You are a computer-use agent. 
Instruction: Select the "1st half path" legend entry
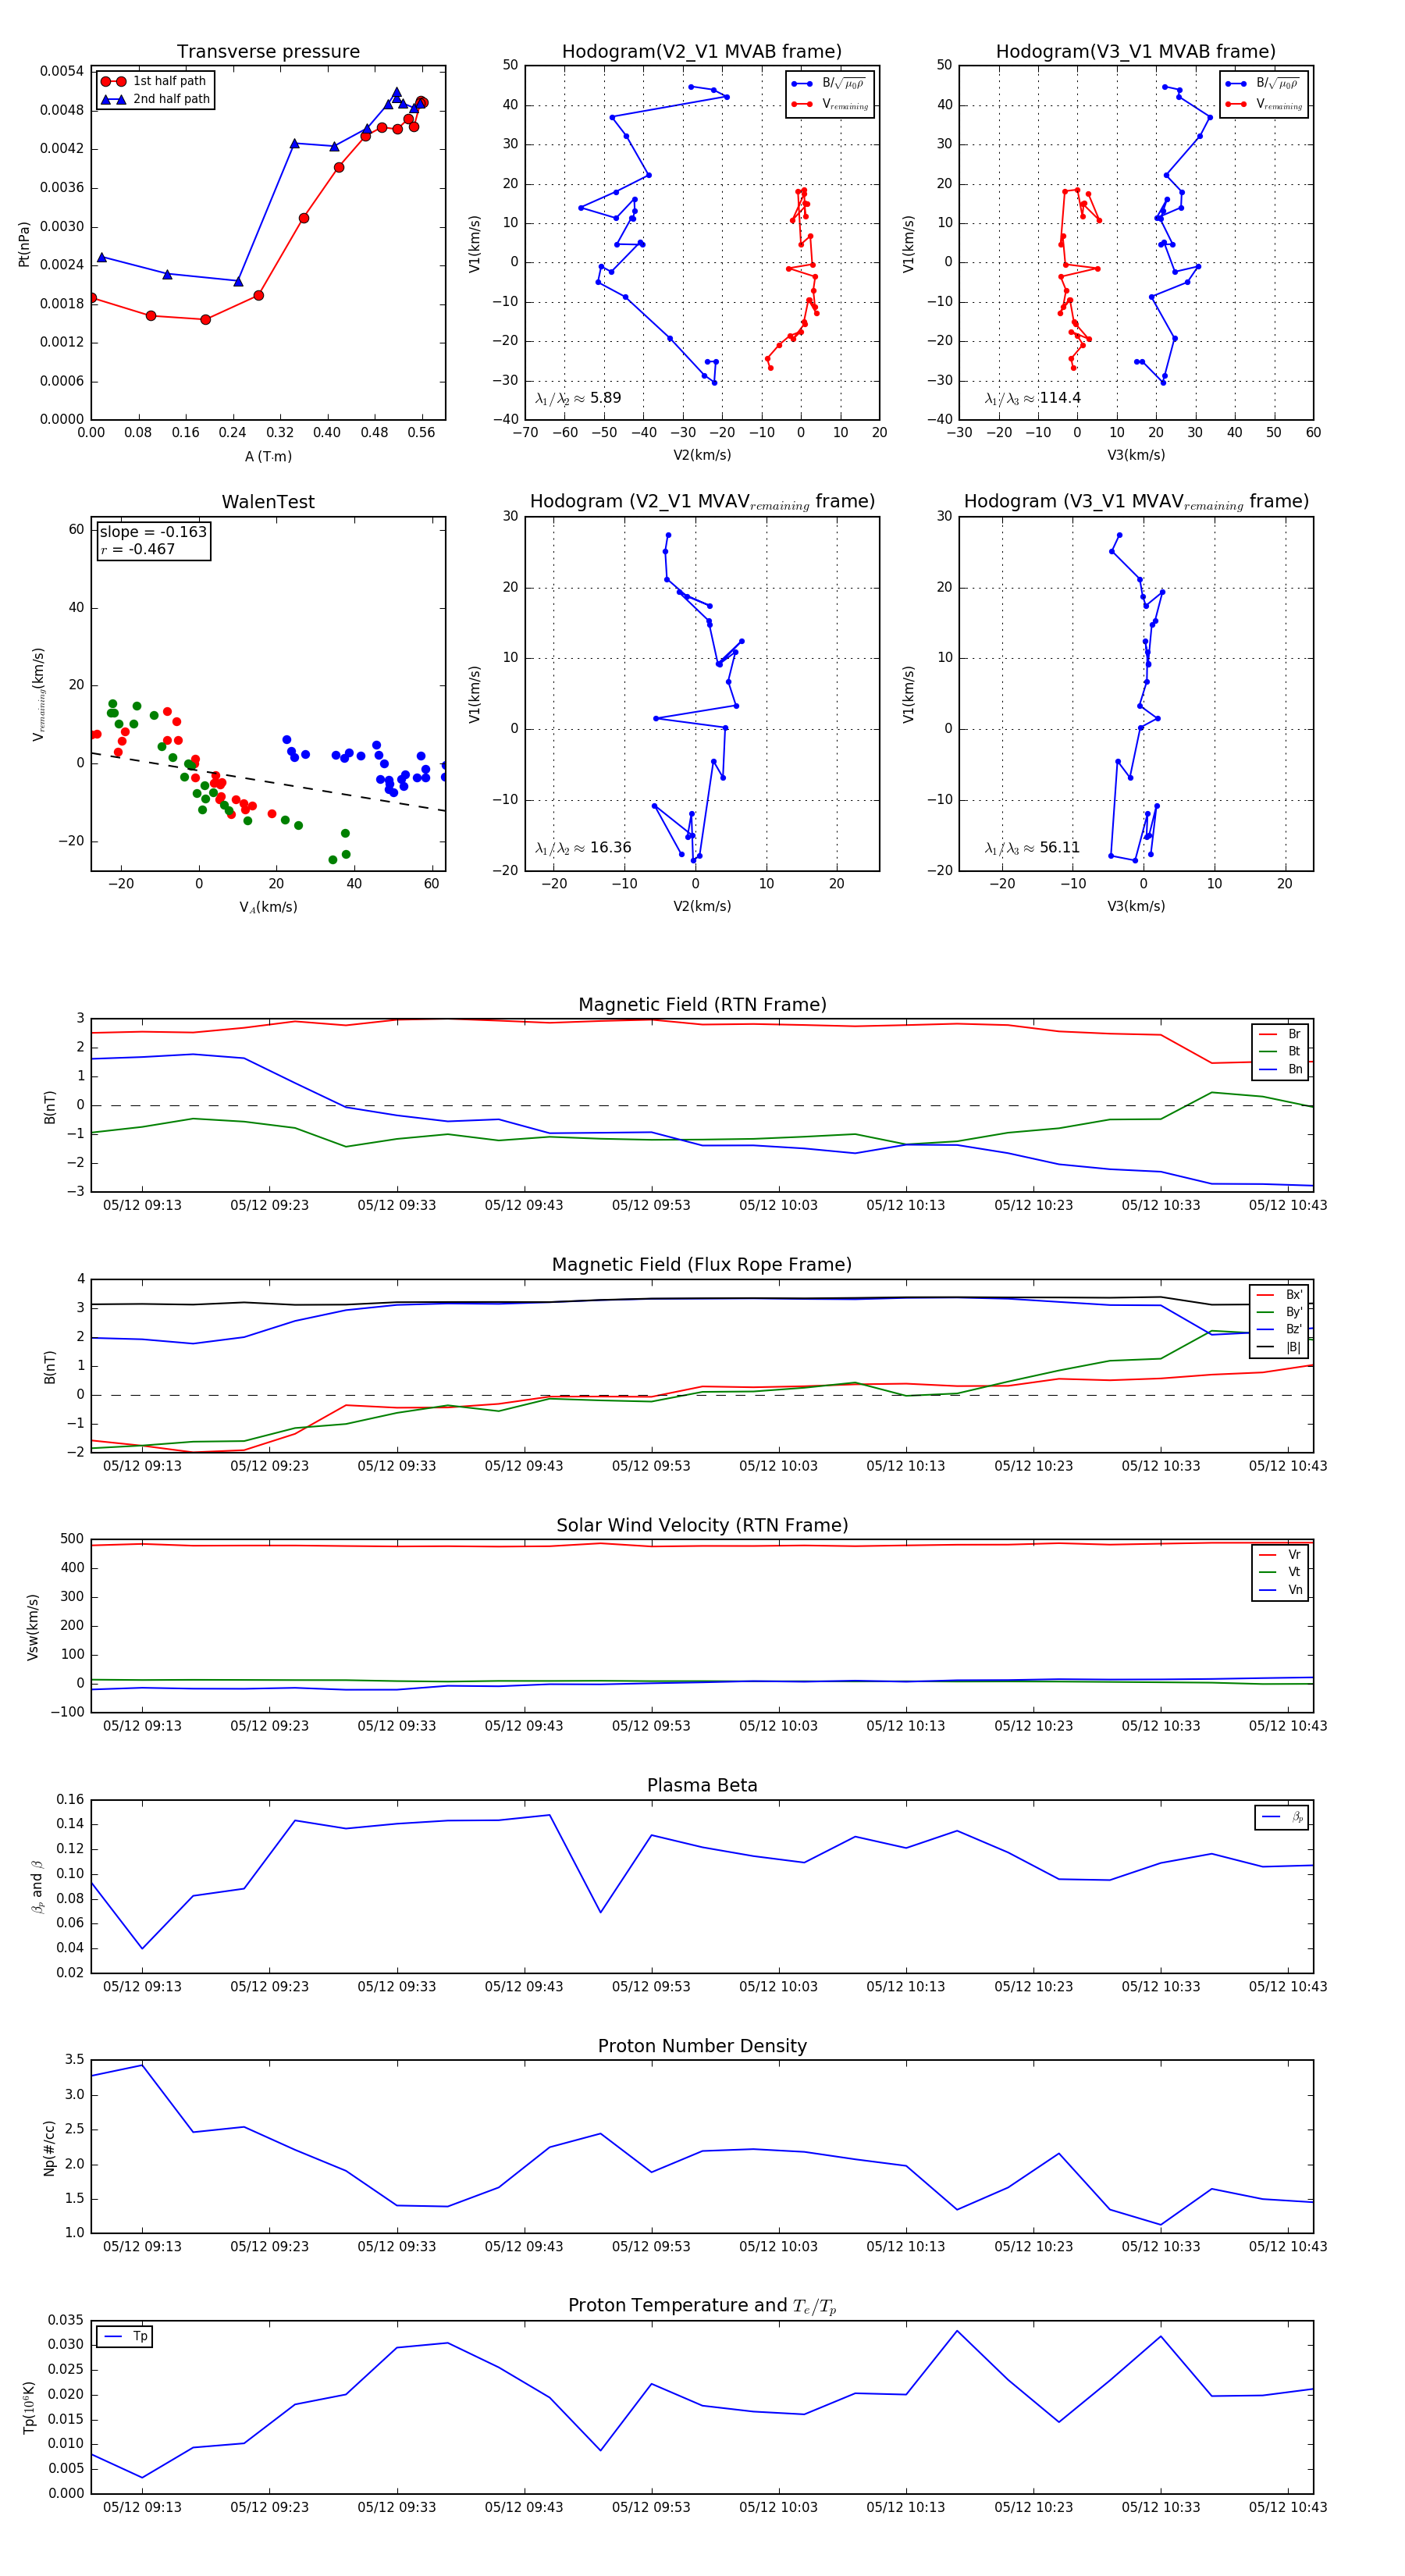(x=154, y=81)
